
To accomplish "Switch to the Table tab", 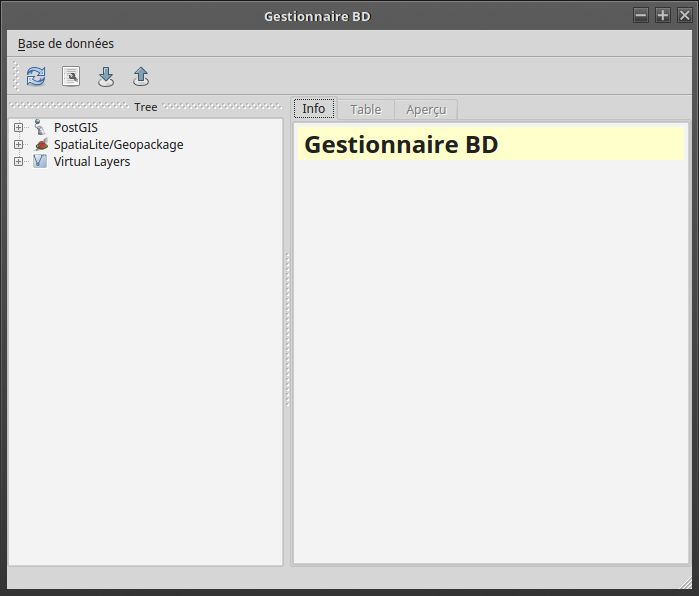I will point(365,110).
